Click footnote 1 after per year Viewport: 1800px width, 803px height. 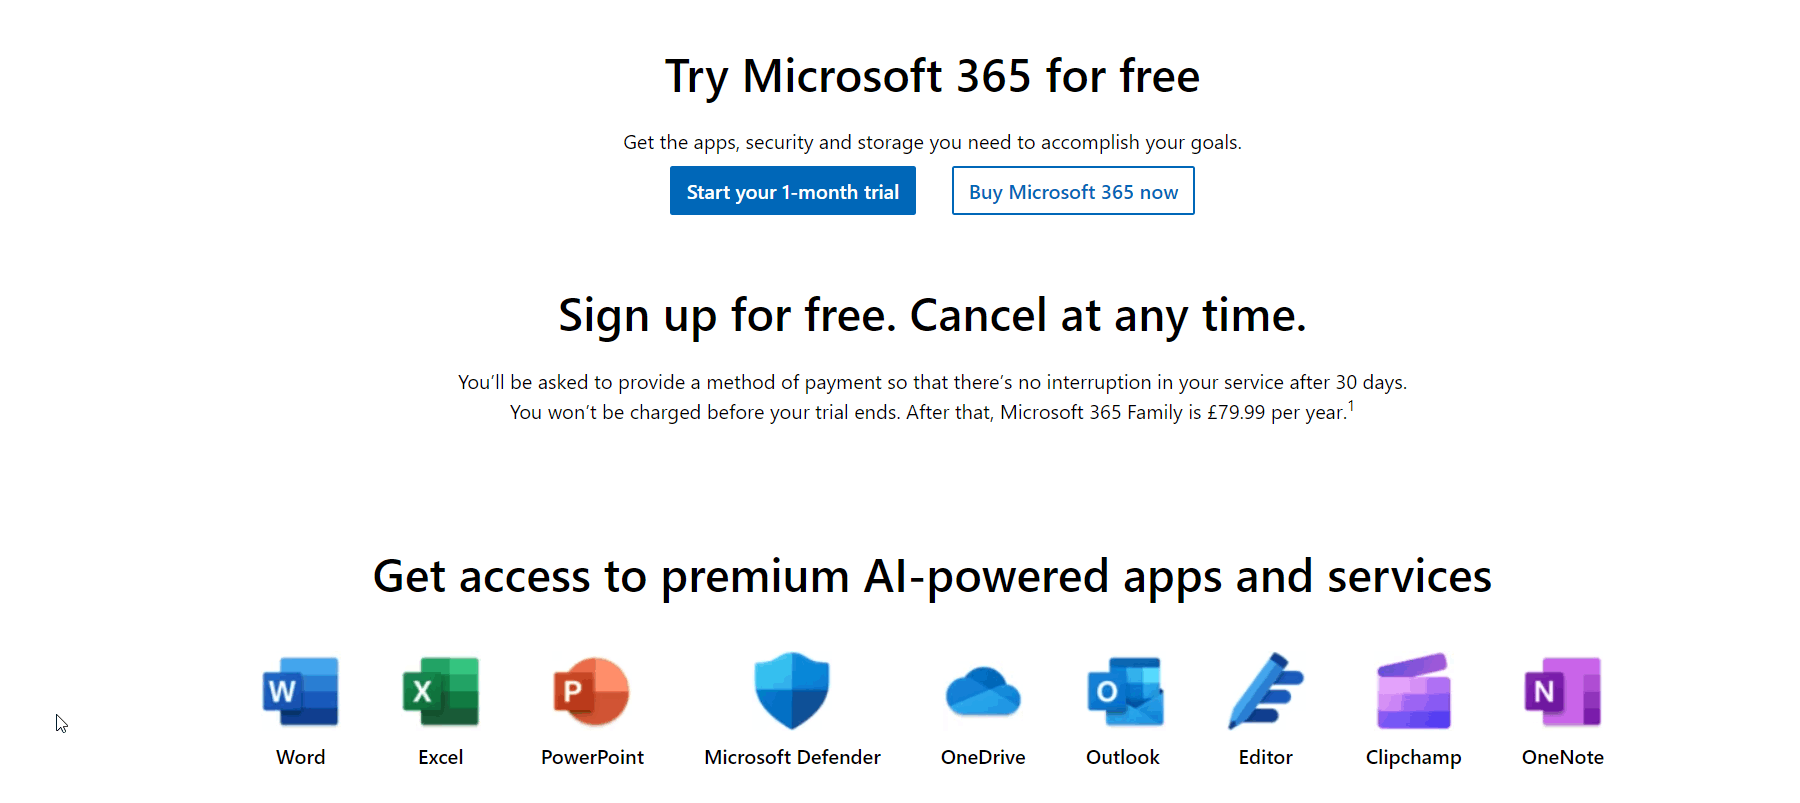click(x=1351, y=405)
